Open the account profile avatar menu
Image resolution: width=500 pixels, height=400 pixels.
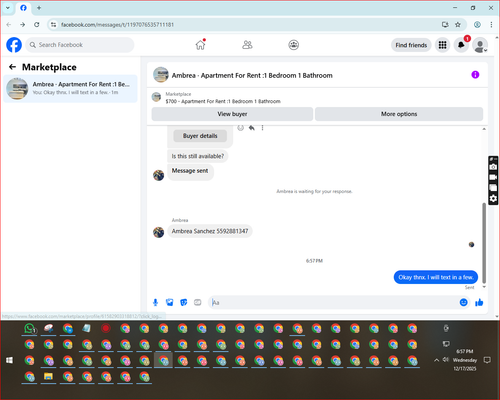click(480, 45)
